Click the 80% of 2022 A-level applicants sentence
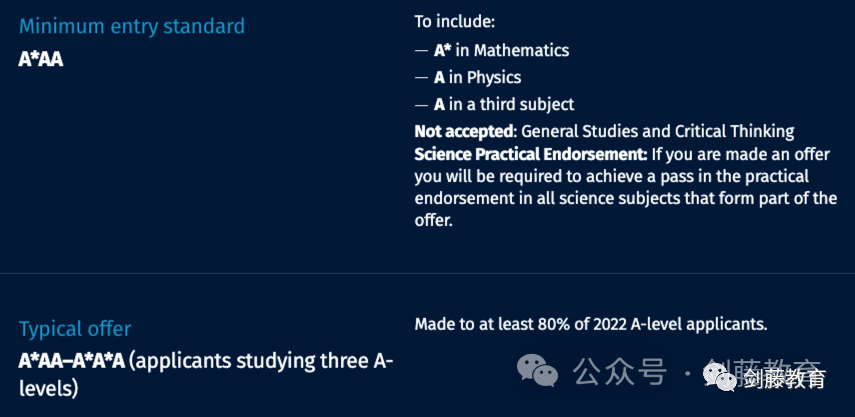Screen dimensions: 855x417 591,324
